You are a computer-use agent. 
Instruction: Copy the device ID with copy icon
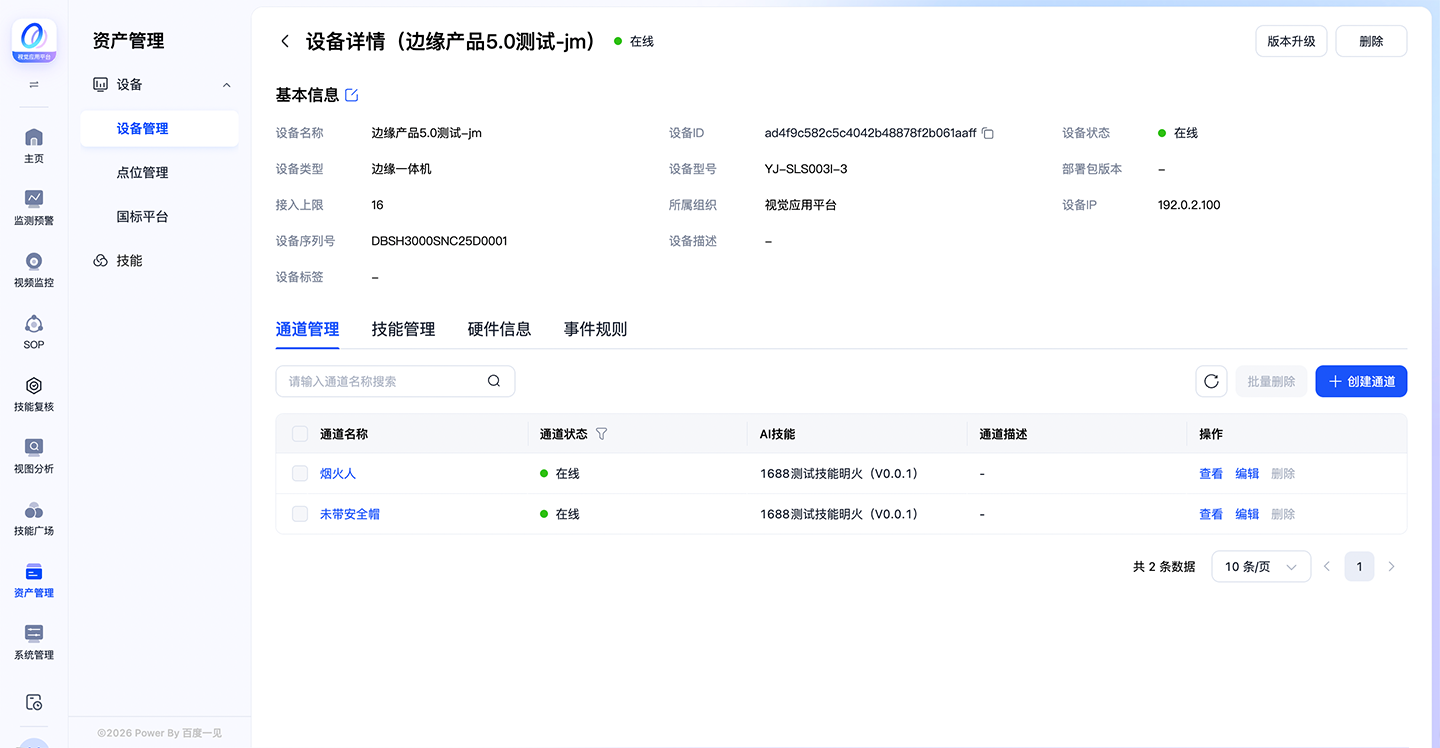[988, 133]
